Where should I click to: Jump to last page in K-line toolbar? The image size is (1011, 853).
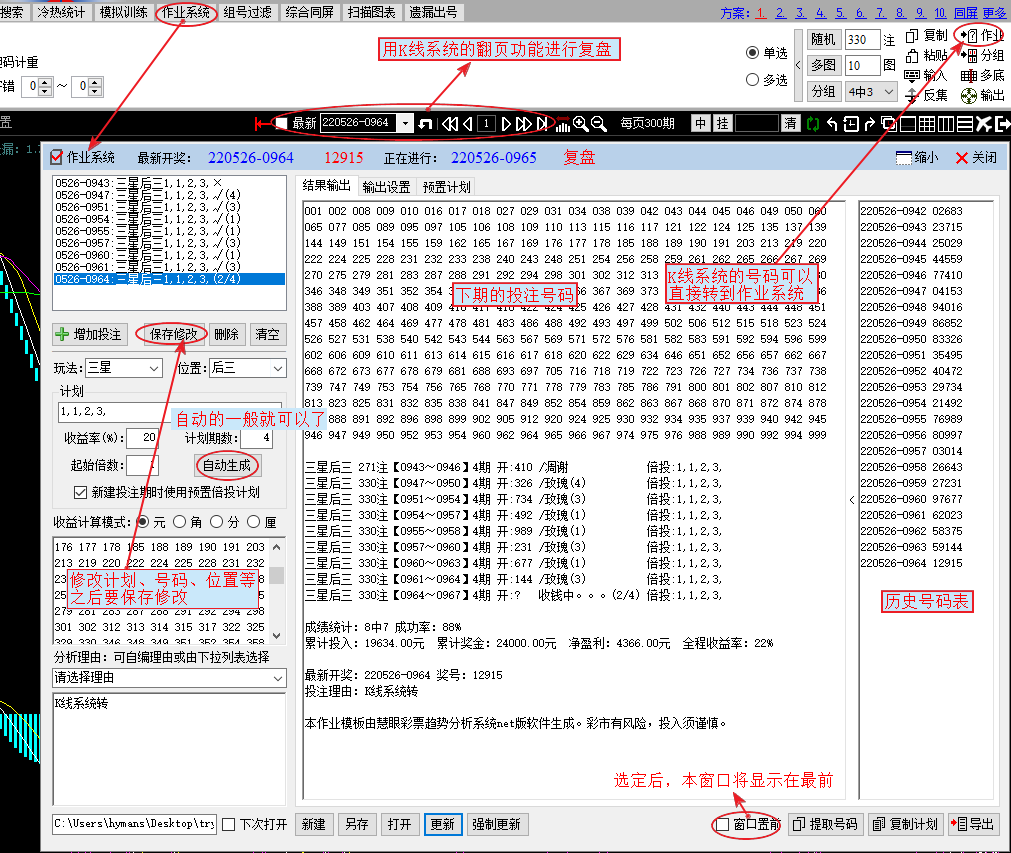click(542, 124)
